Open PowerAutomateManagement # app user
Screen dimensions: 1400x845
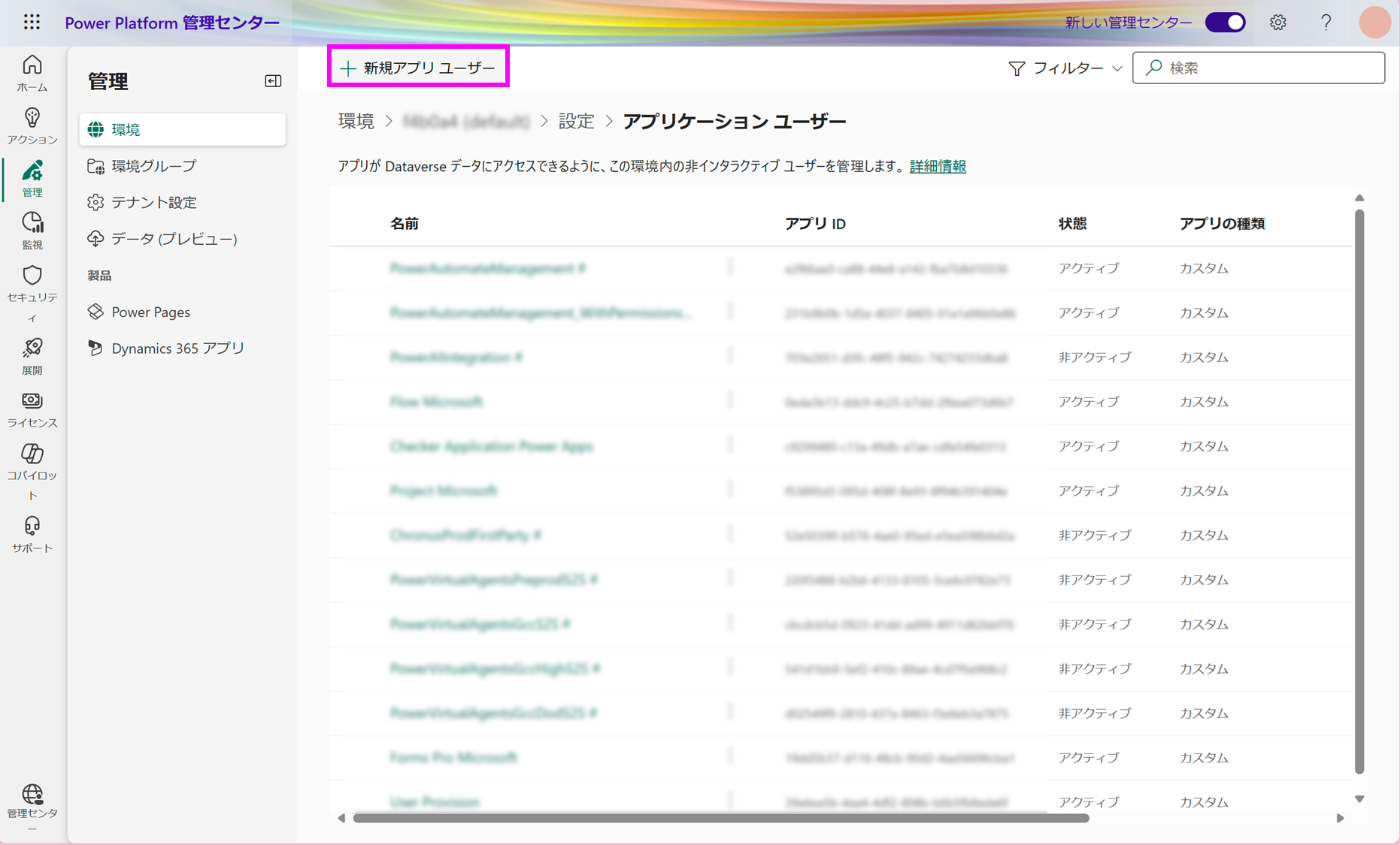coord(487,268)
